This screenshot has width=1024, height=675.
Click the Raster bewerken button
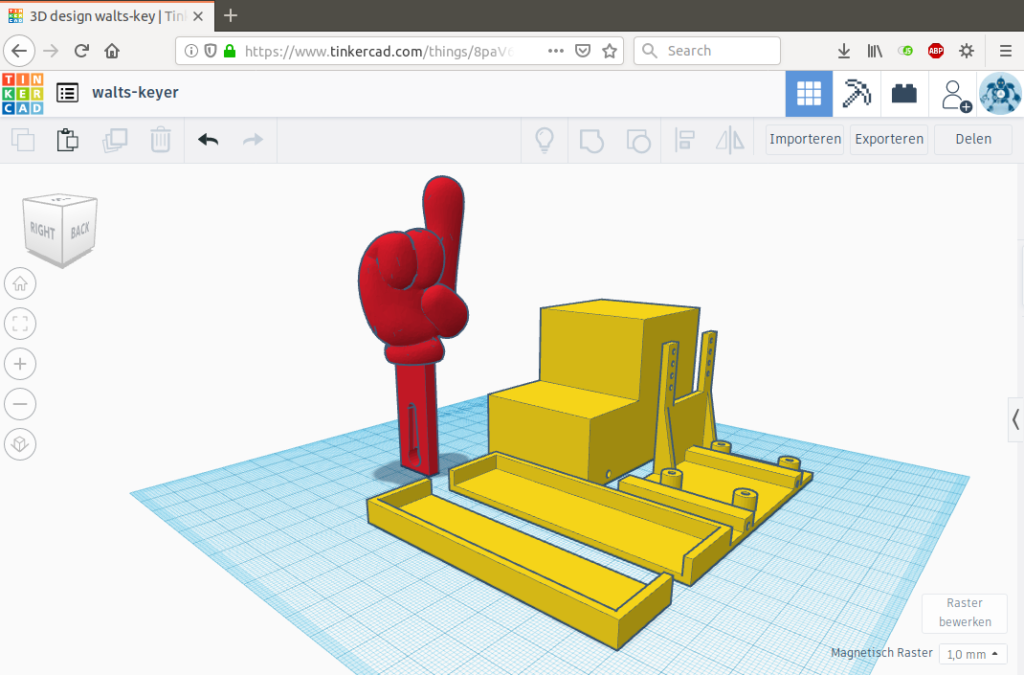[x=964, y=612]
